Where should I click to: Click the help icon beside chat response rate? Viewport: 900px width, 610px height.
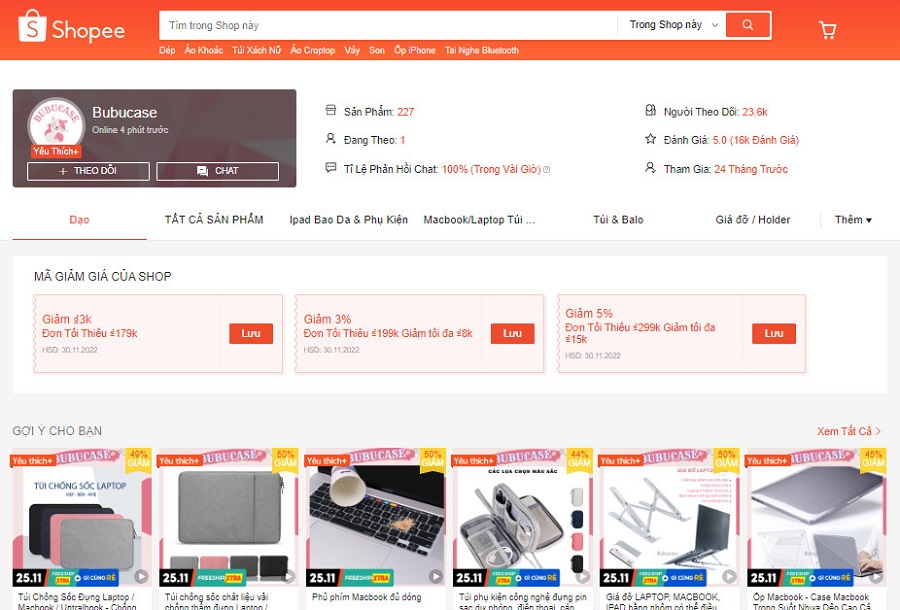point(546,169)
